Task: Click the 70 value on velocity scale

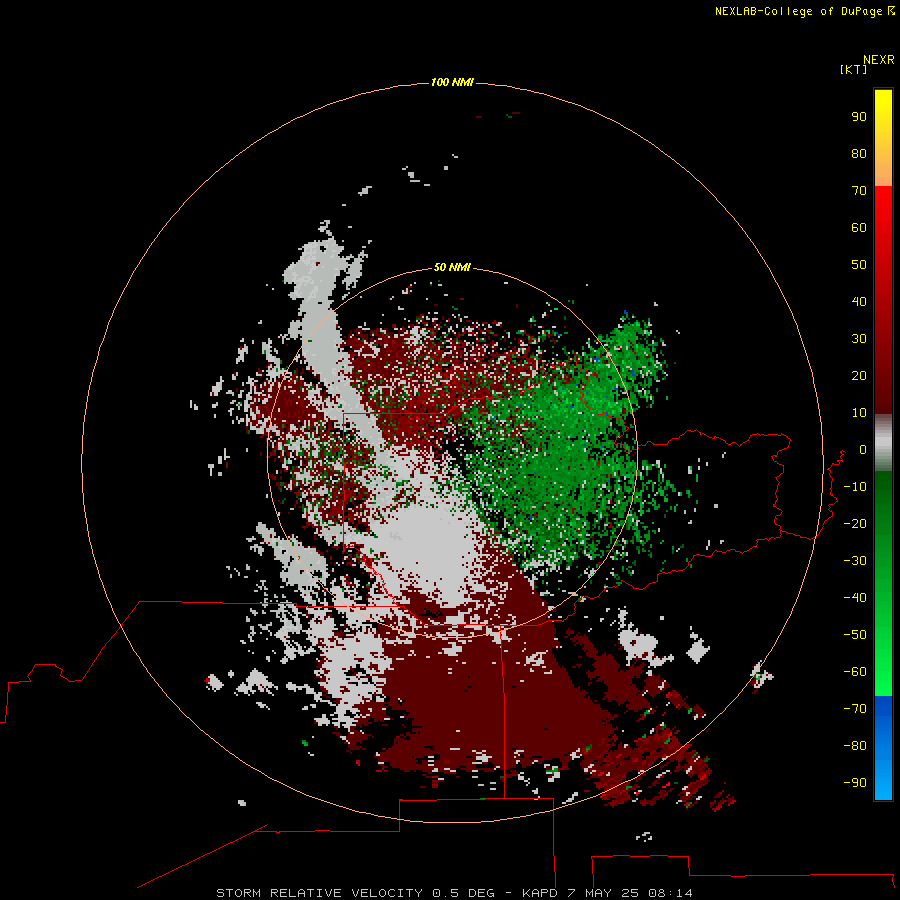Action: 859,191
